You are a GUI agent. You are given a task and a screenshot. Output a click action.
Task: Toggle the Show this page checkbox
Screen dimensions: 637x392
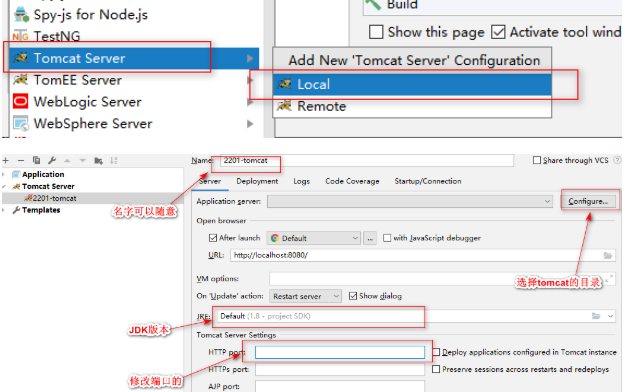[376, 32]
